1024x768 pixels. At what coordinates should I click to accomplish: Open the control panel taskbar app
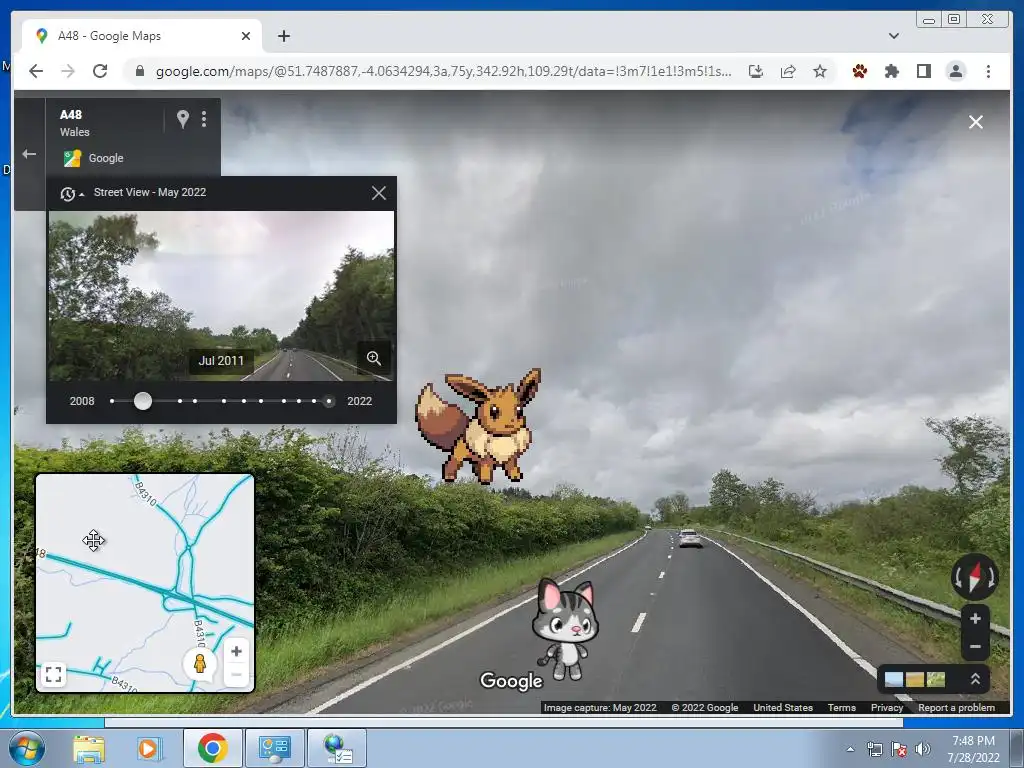(x=274, y=748)
